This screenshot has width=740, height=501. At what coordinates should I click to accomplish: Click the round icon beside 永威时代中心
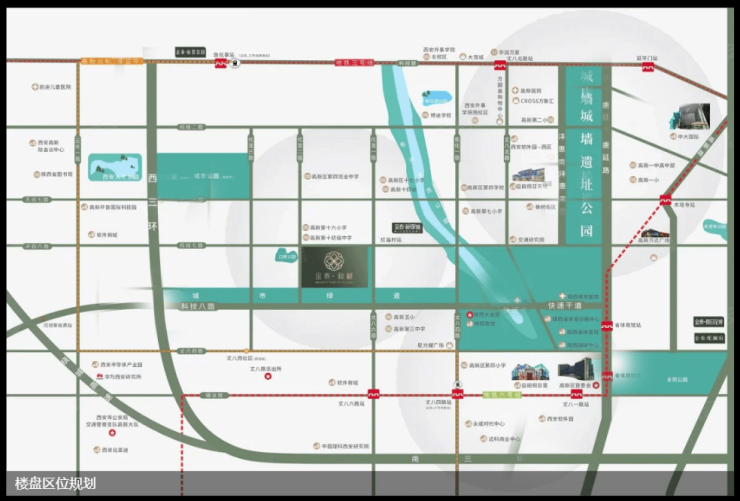click(x=468, y=424)
